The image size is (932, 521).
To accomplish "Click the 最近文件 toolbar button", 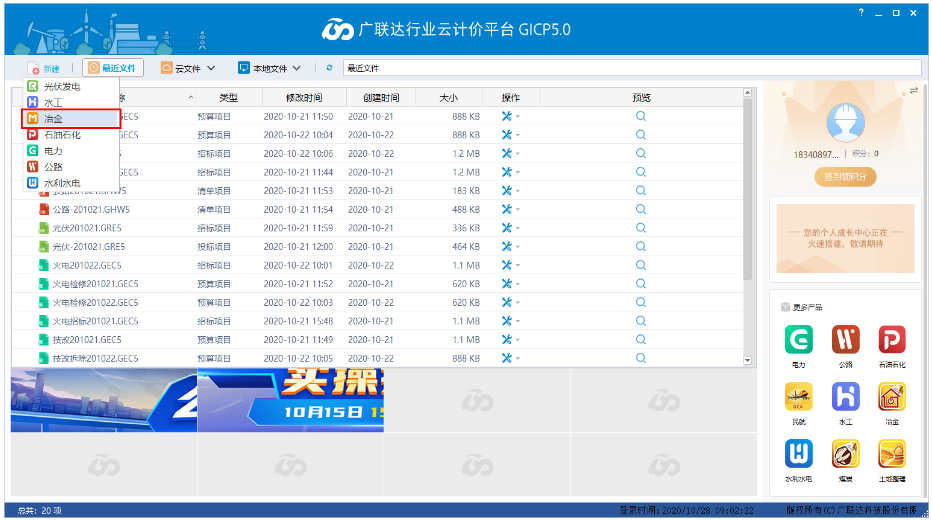I will 114,68.
